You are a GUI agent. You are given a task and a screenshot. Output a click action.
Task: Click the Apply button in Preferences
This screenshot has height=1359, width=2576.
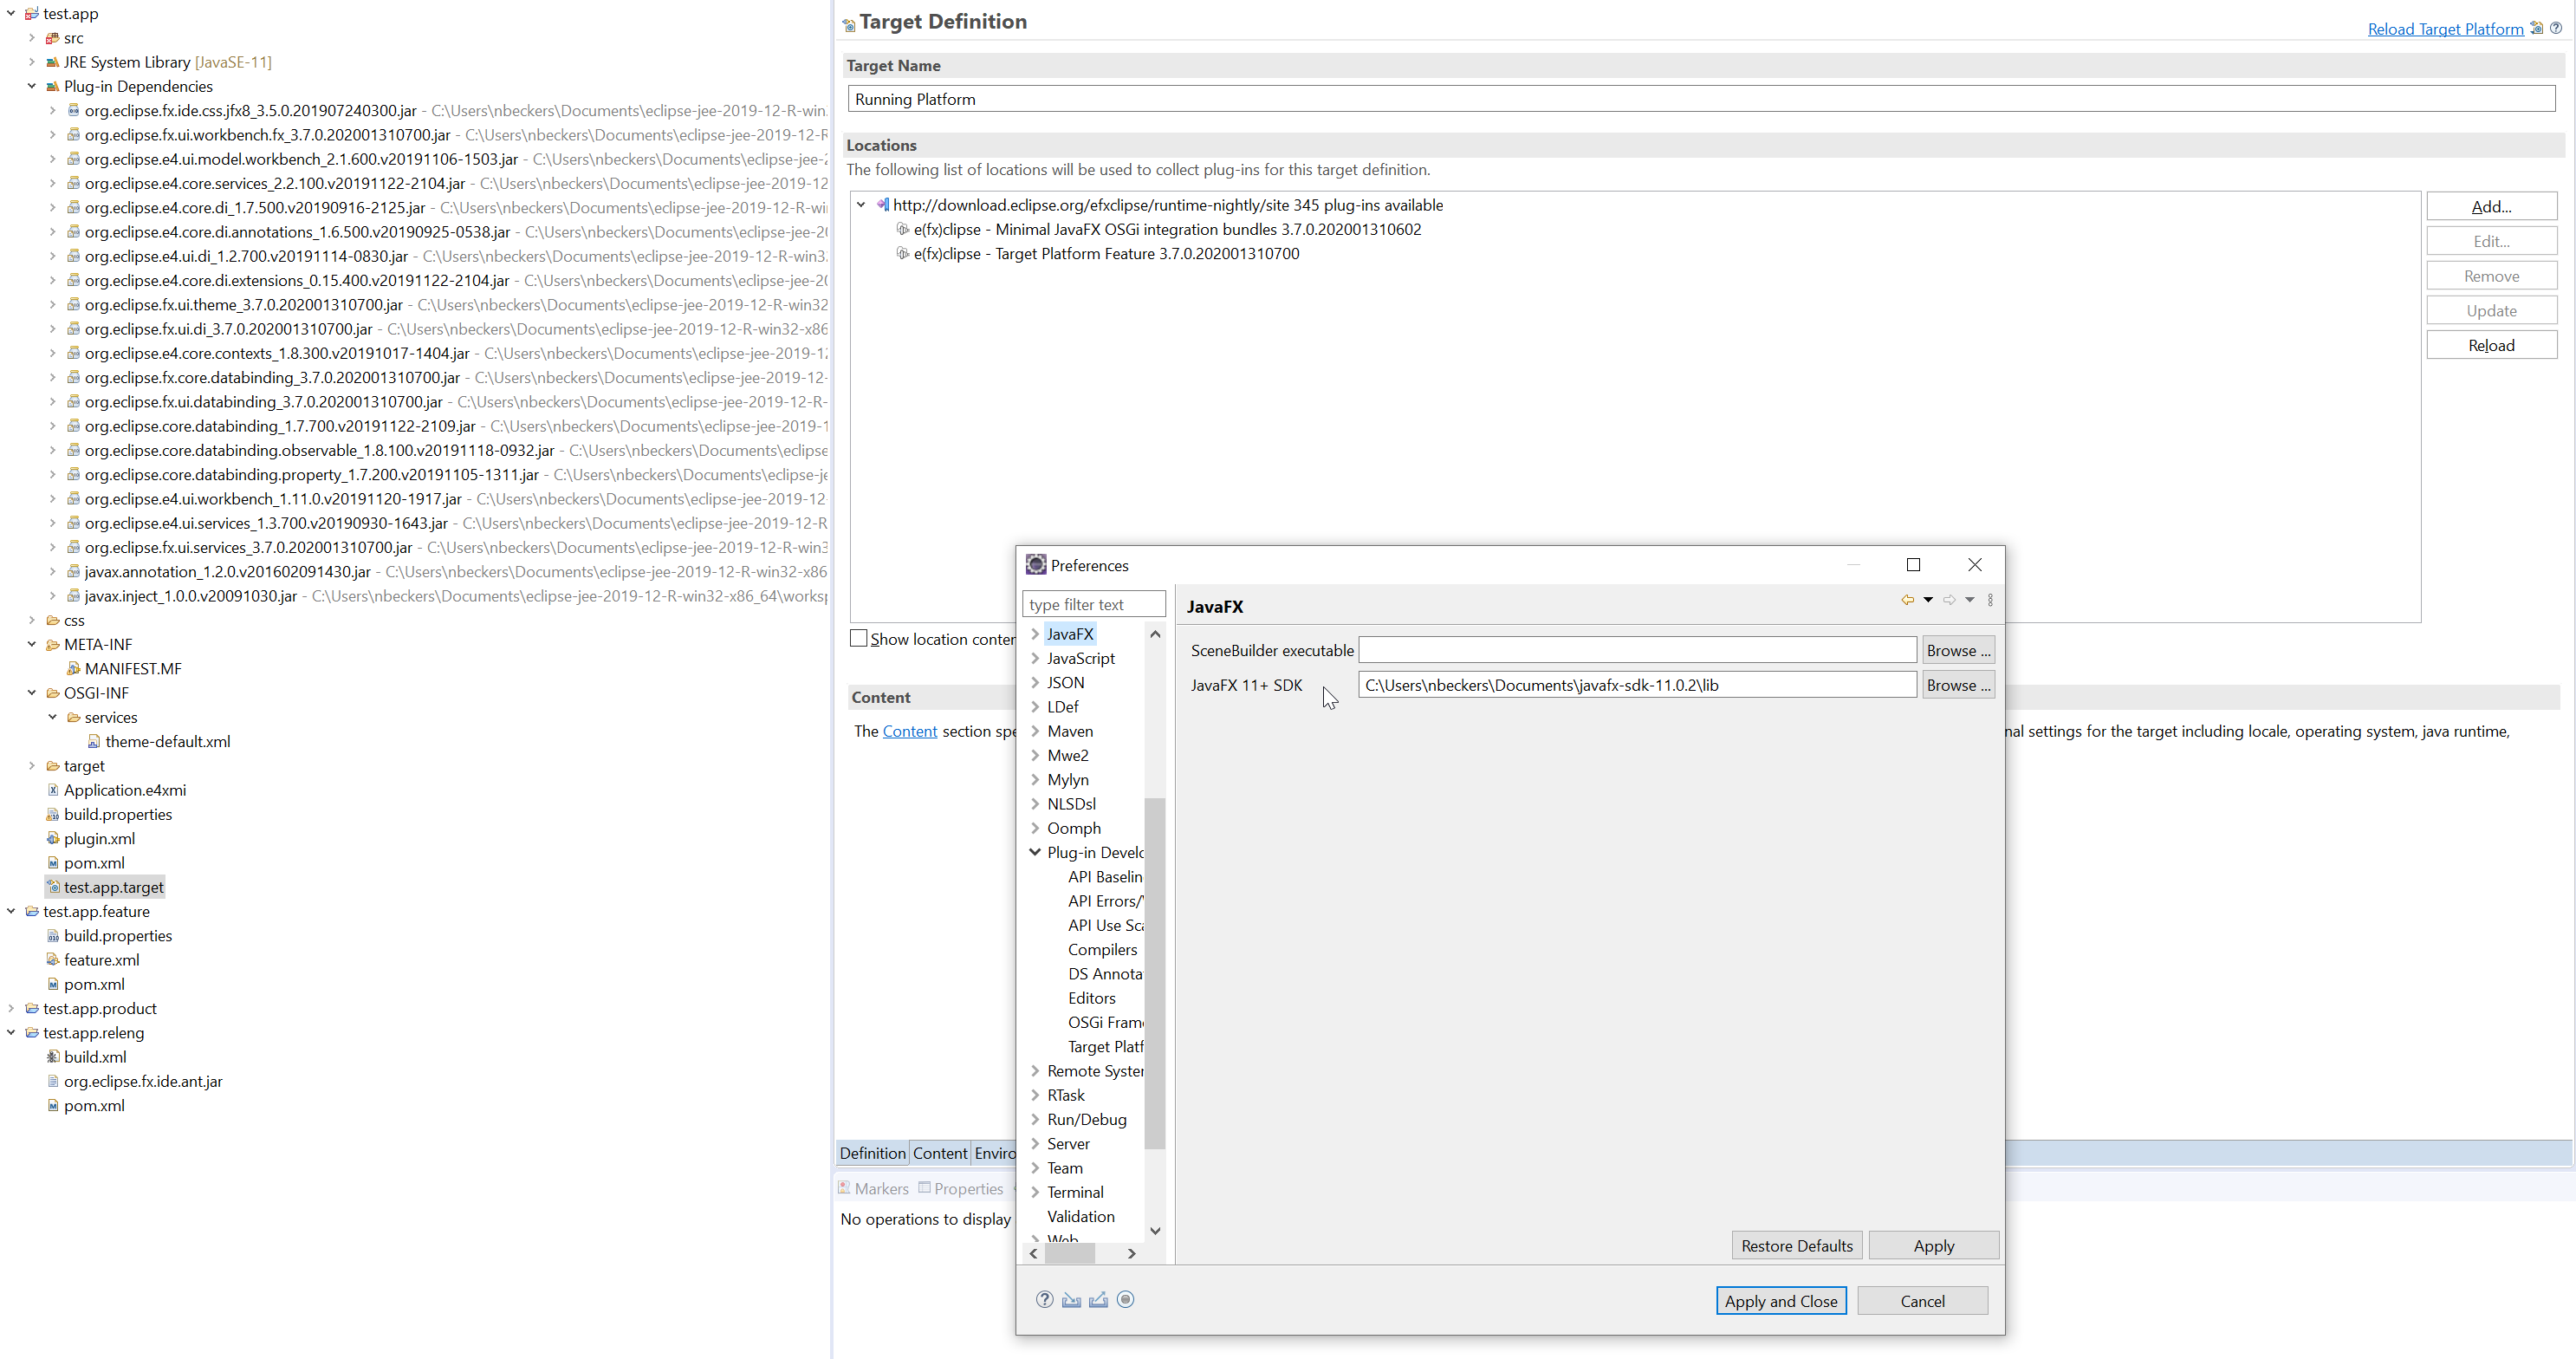(x=1933, y=1245)
